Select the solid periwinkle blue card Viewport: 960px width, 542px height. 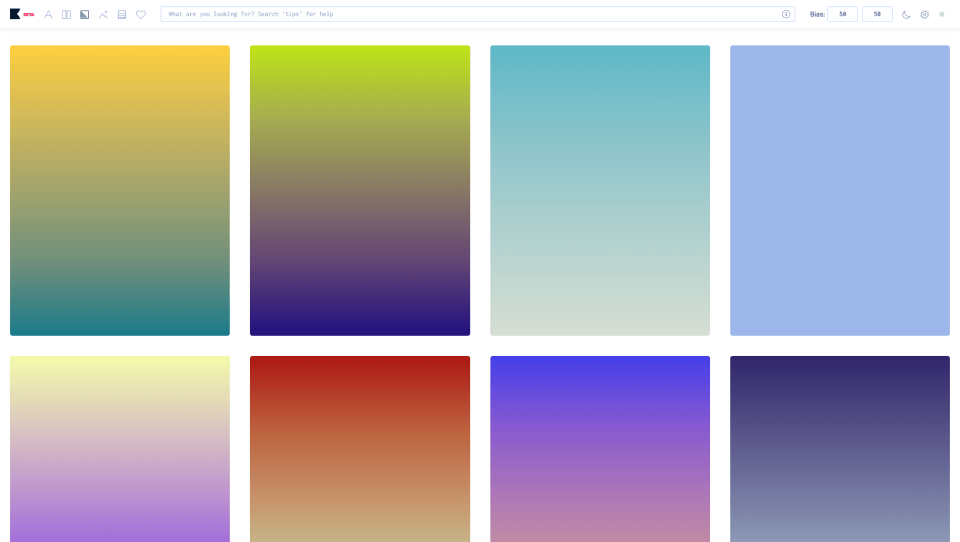click(x=840, y=190)
